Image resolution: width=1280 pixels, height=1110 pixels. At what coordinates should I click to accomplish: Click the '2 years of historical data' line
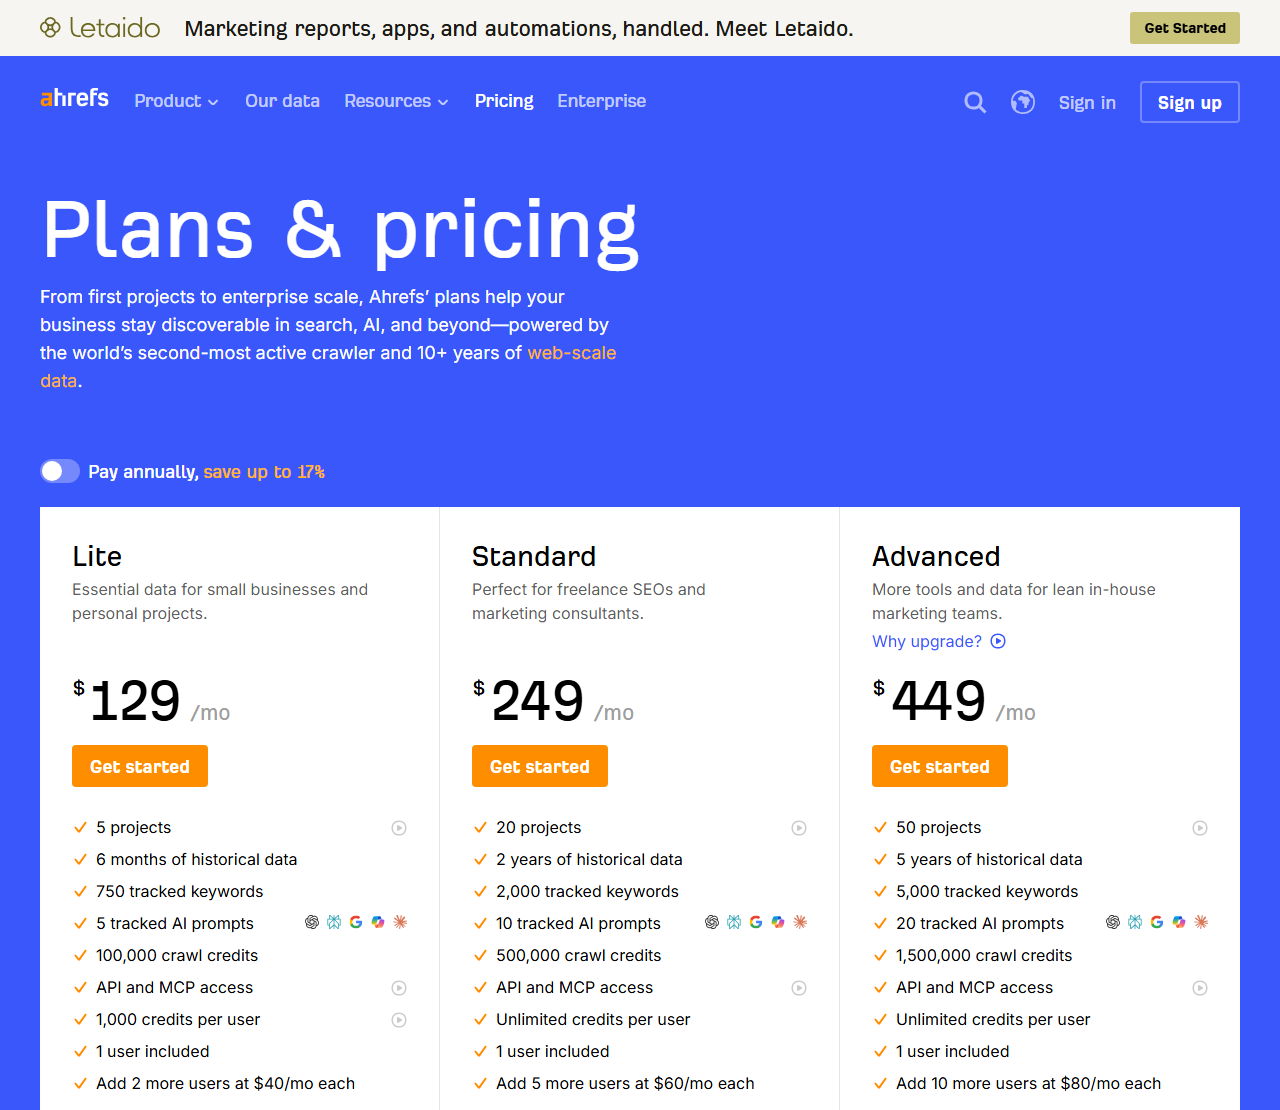(x=589, y=859)
